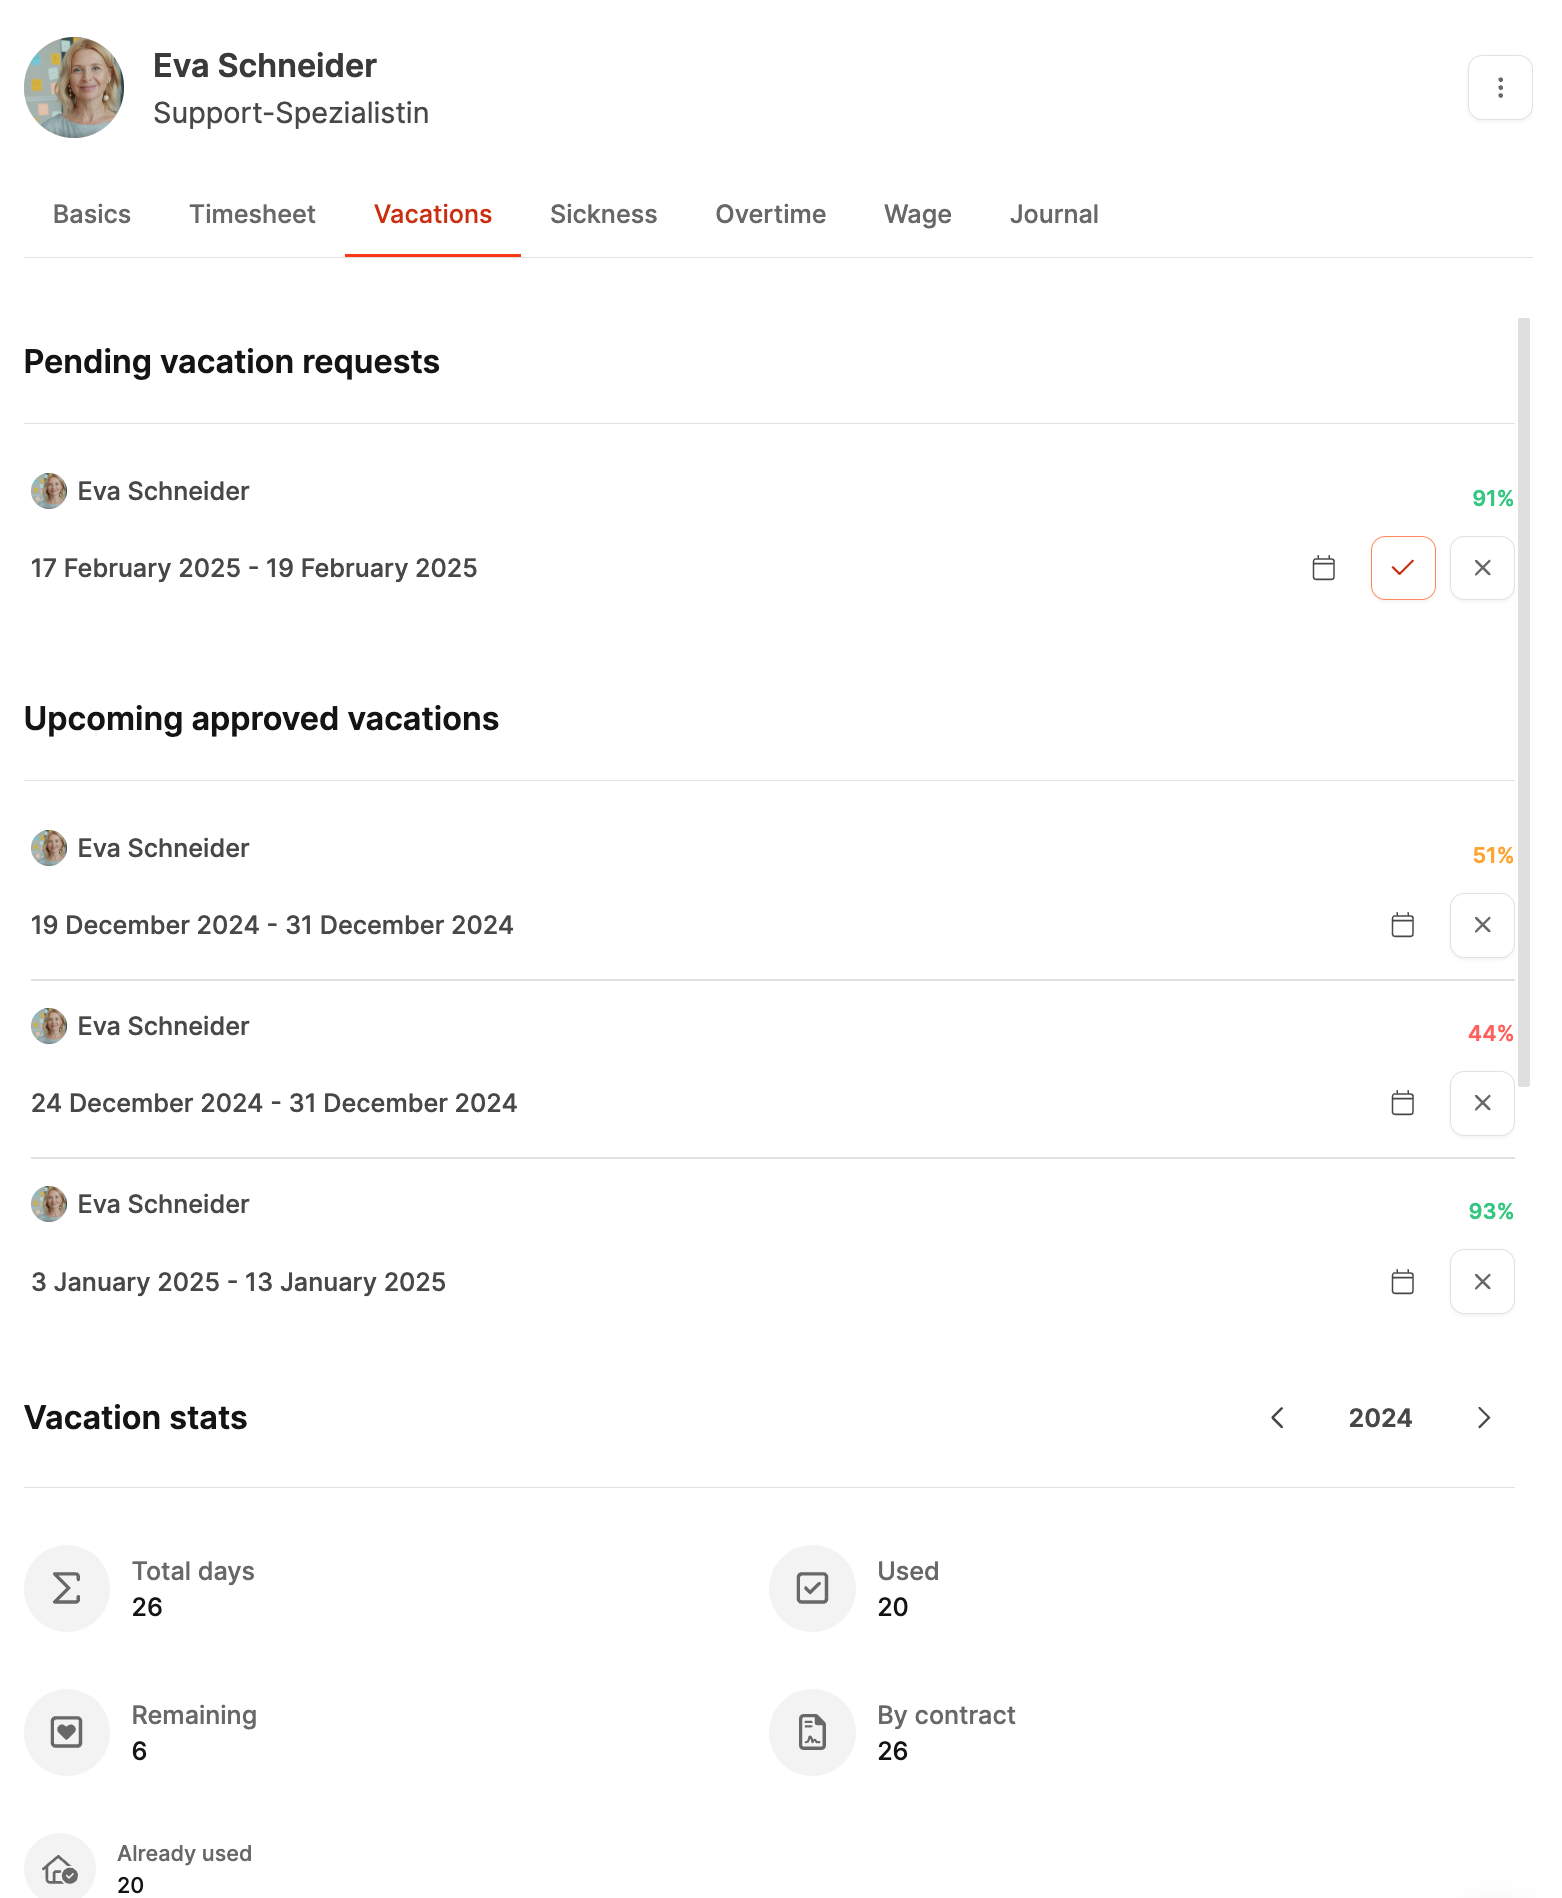Click Eva Schneider's large profile photo
Screen dimensions: 1562x1898
click(74, 88)
